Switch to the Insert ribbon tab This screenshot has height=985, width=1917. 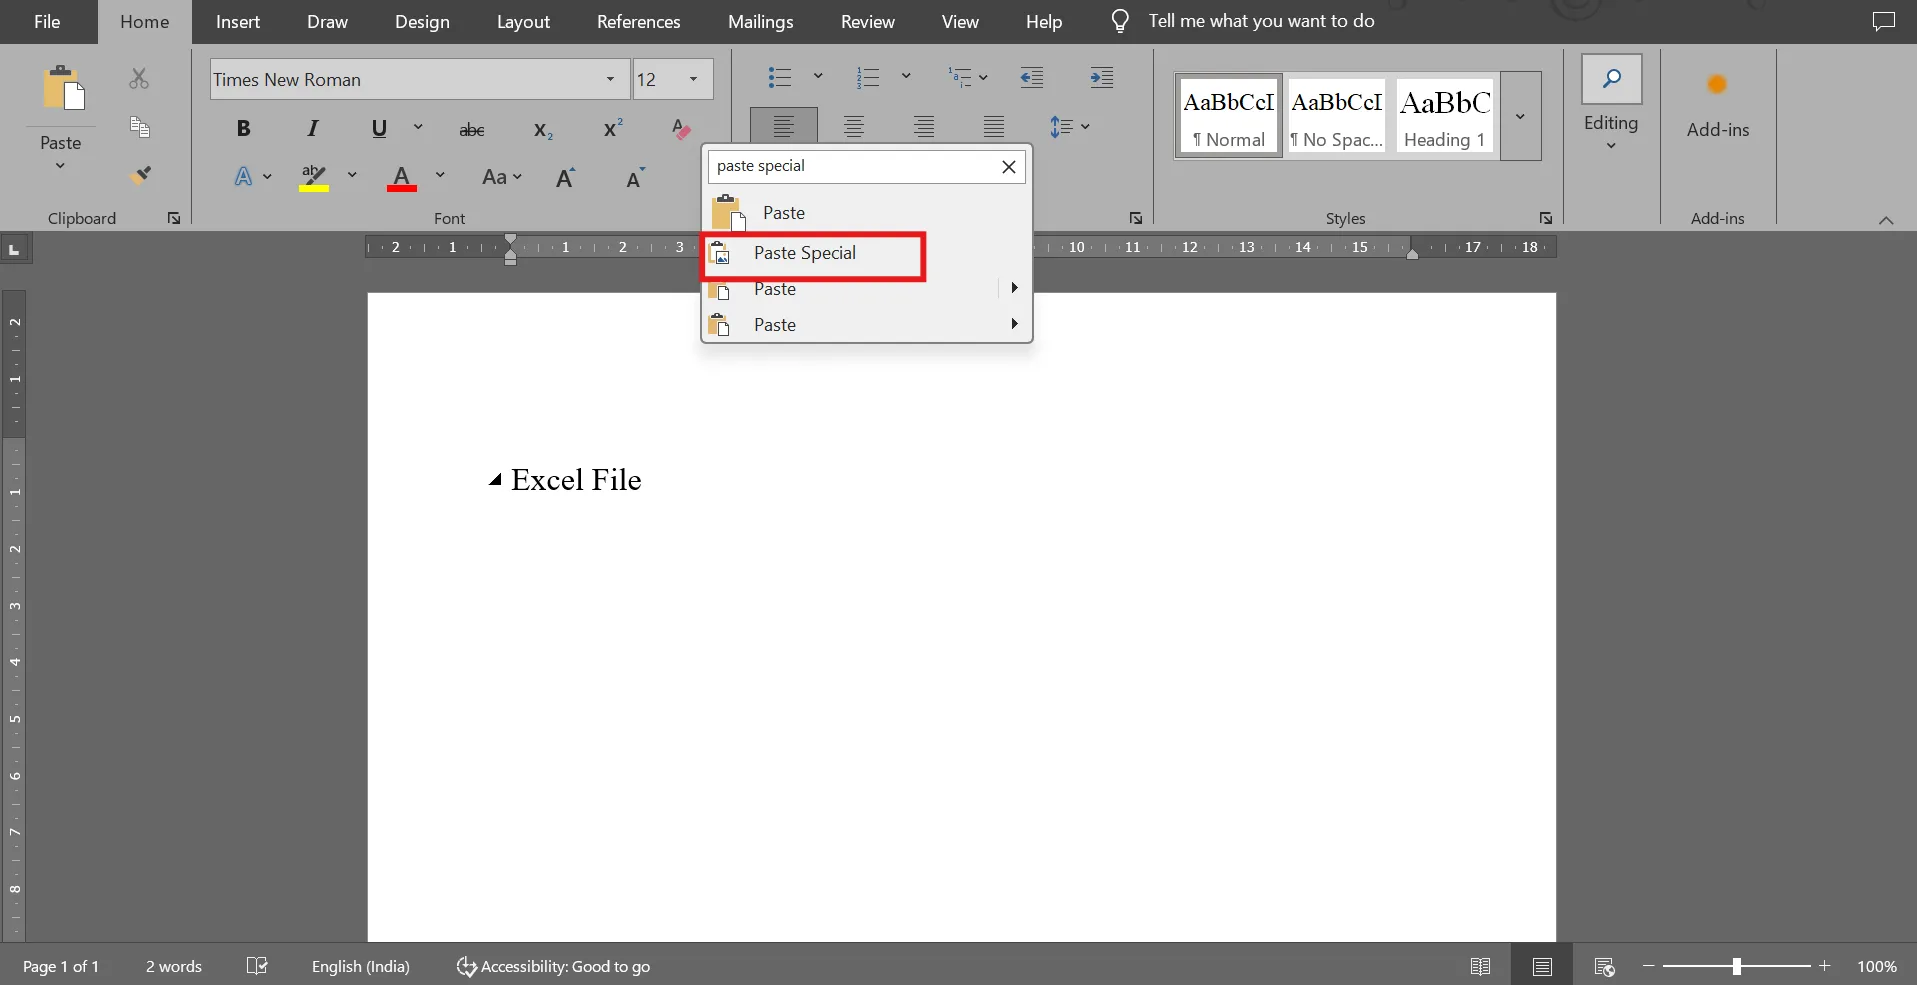pos(238,22)
